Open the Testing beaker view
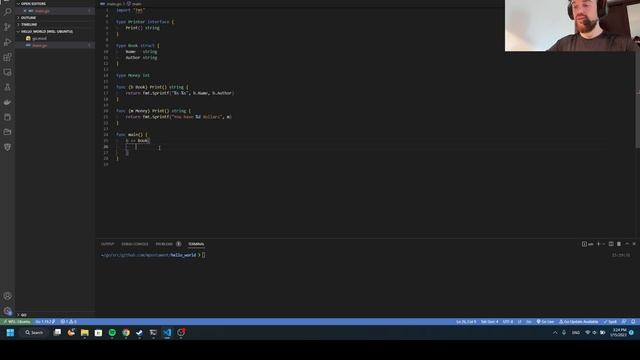This screenshot has height=360, width=640. coord(7,87)
